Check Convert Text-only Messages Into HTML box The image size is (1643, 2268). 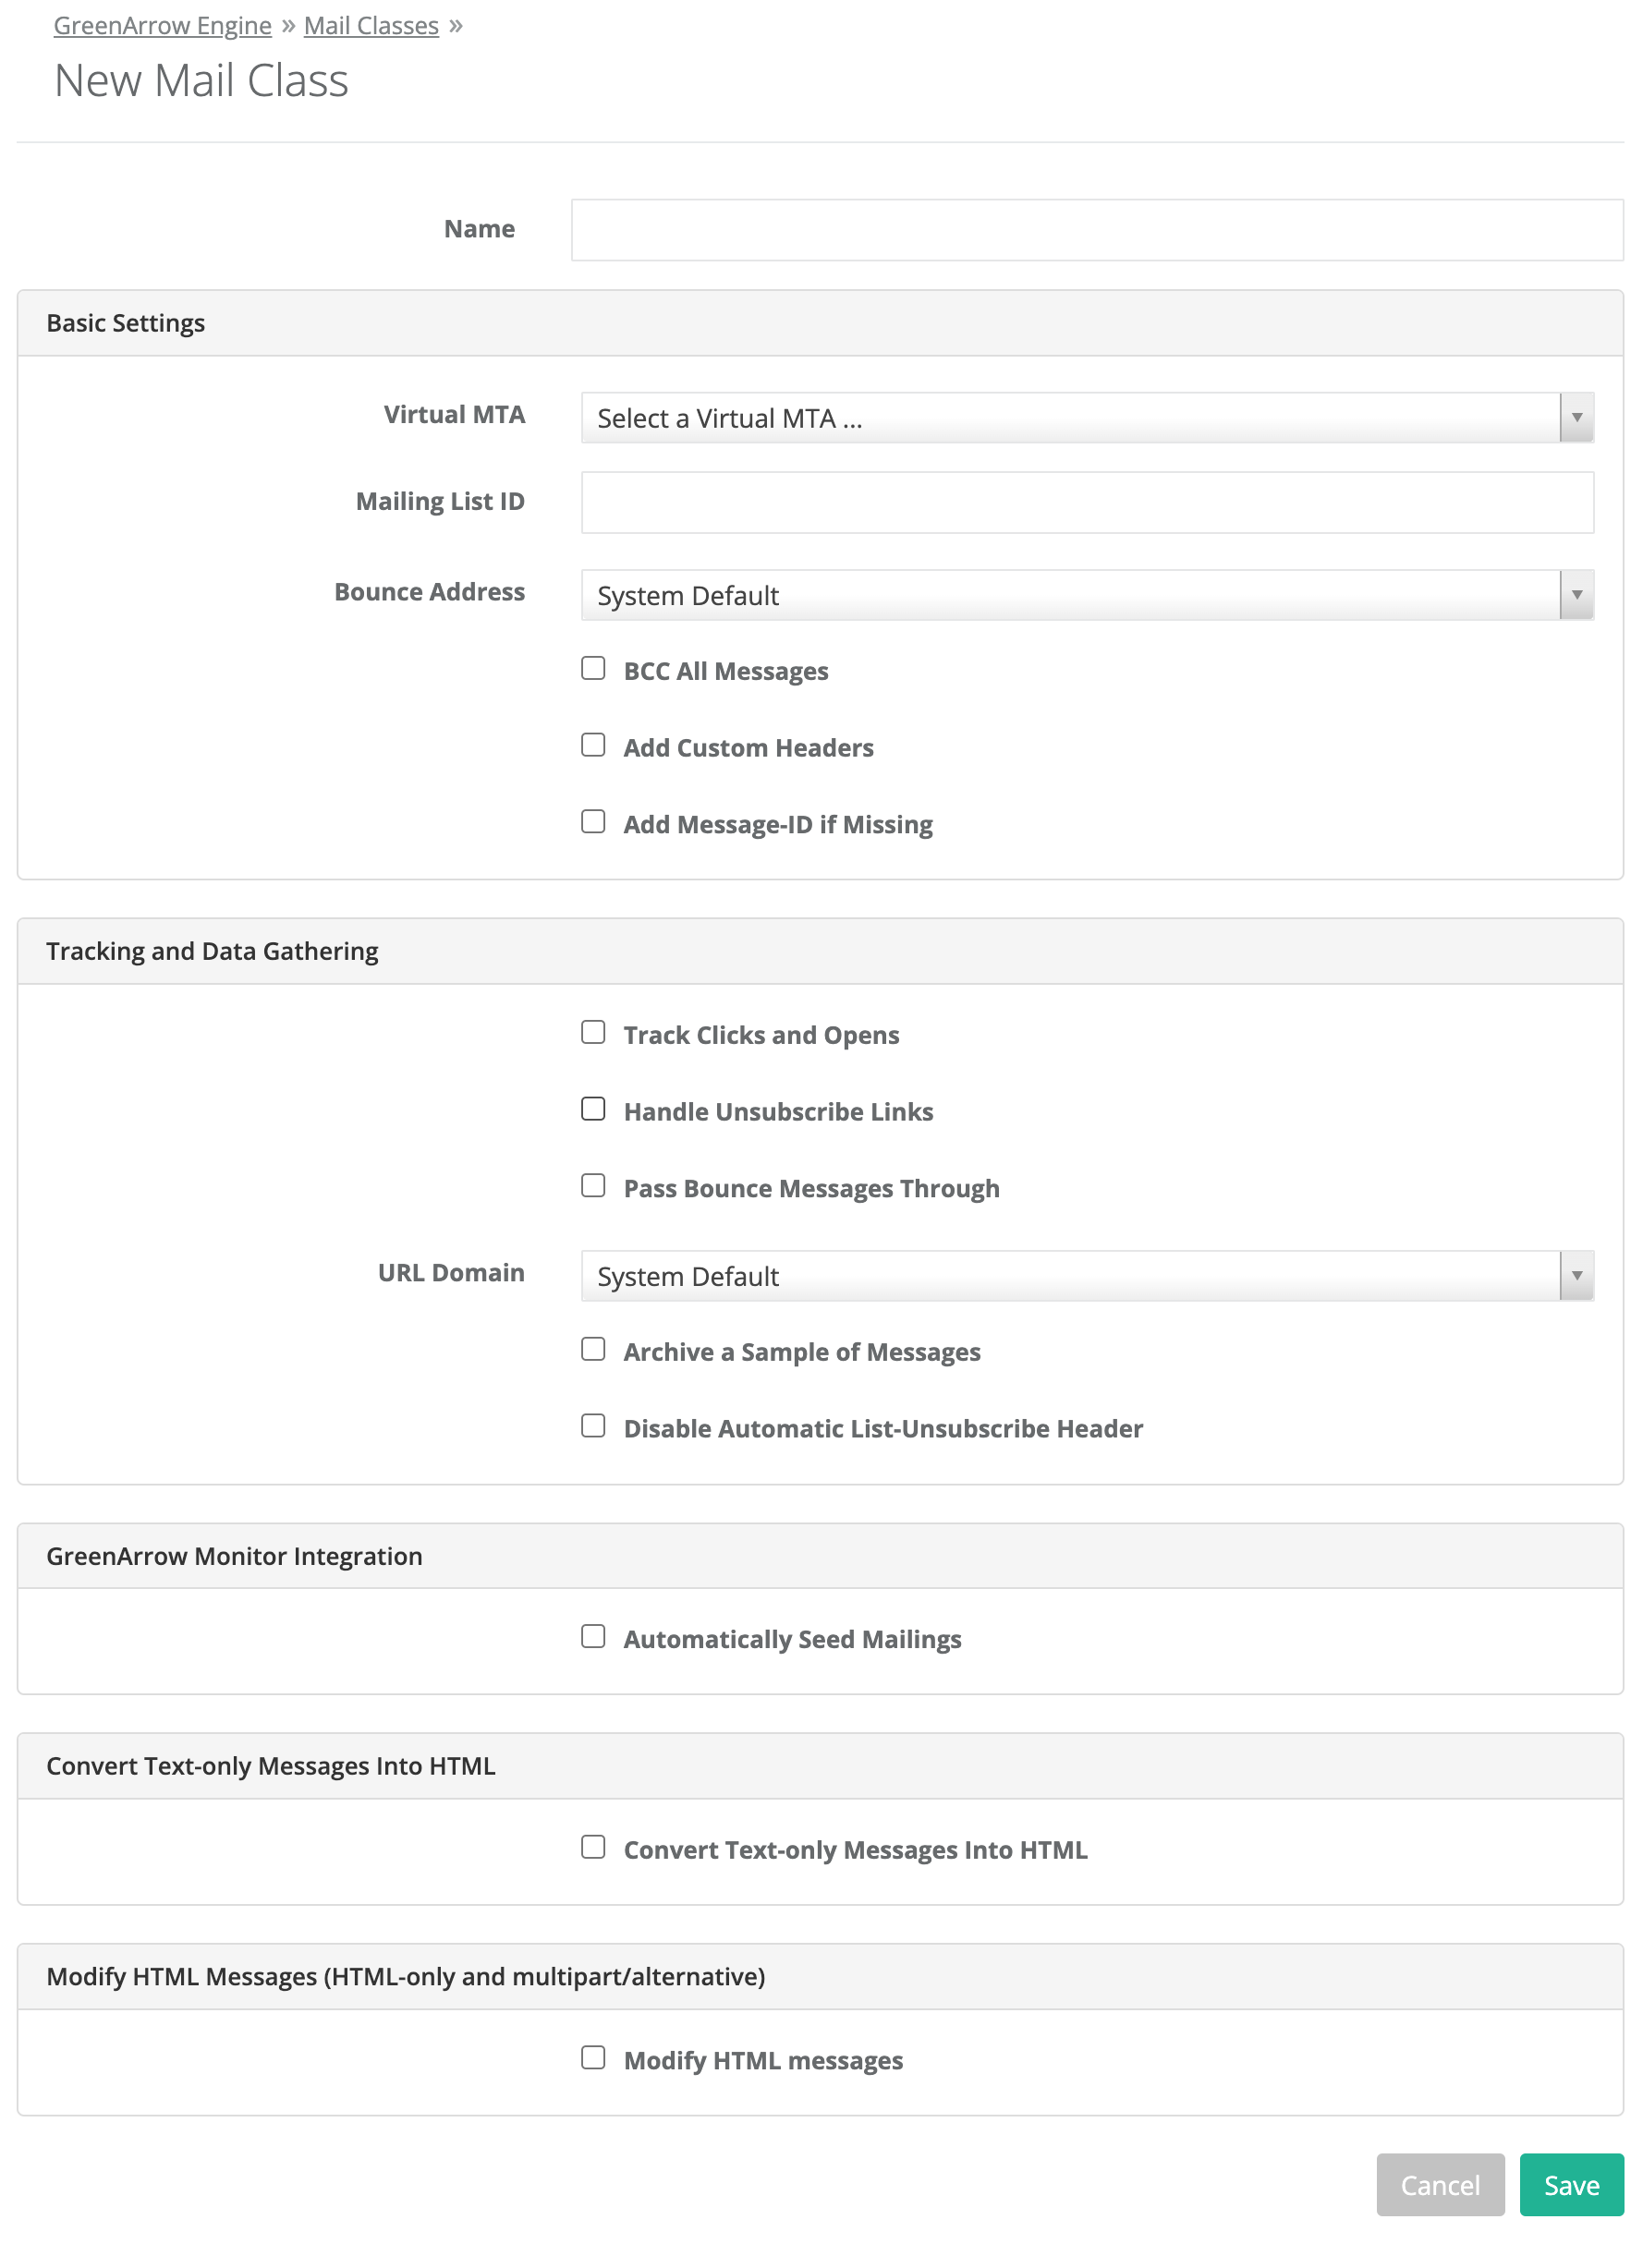(593, 1848)
